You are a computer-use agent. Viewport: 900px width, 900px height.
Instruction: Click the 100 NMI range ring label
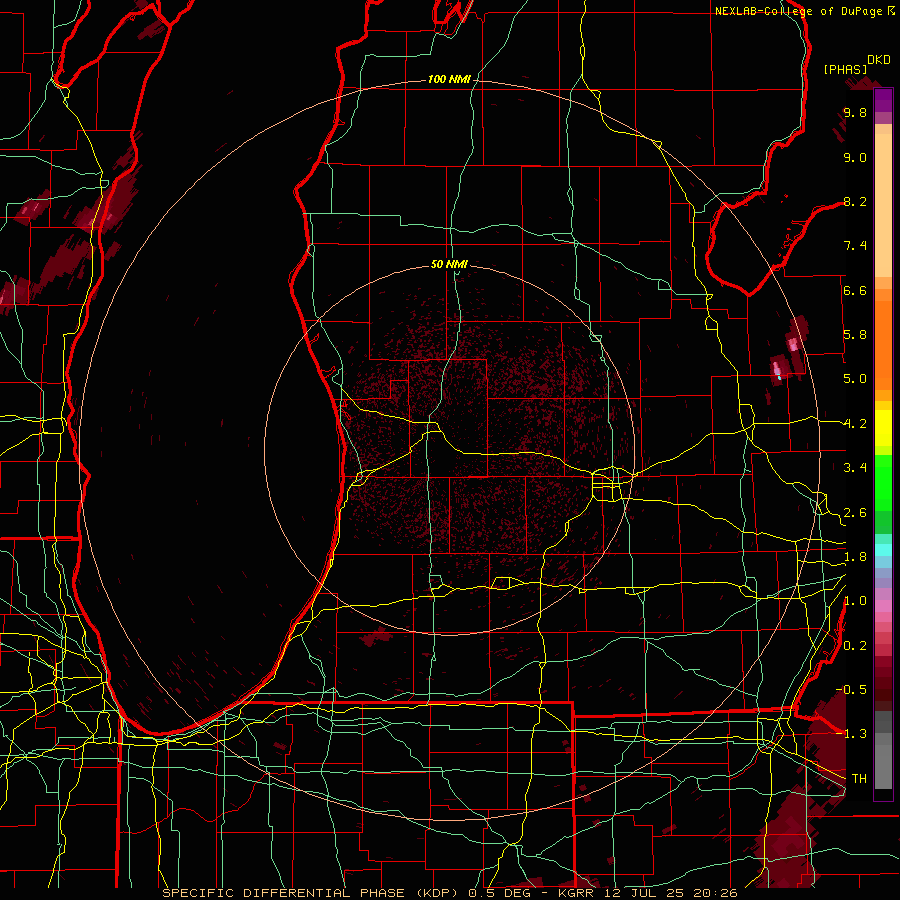[x=449, y=79]
